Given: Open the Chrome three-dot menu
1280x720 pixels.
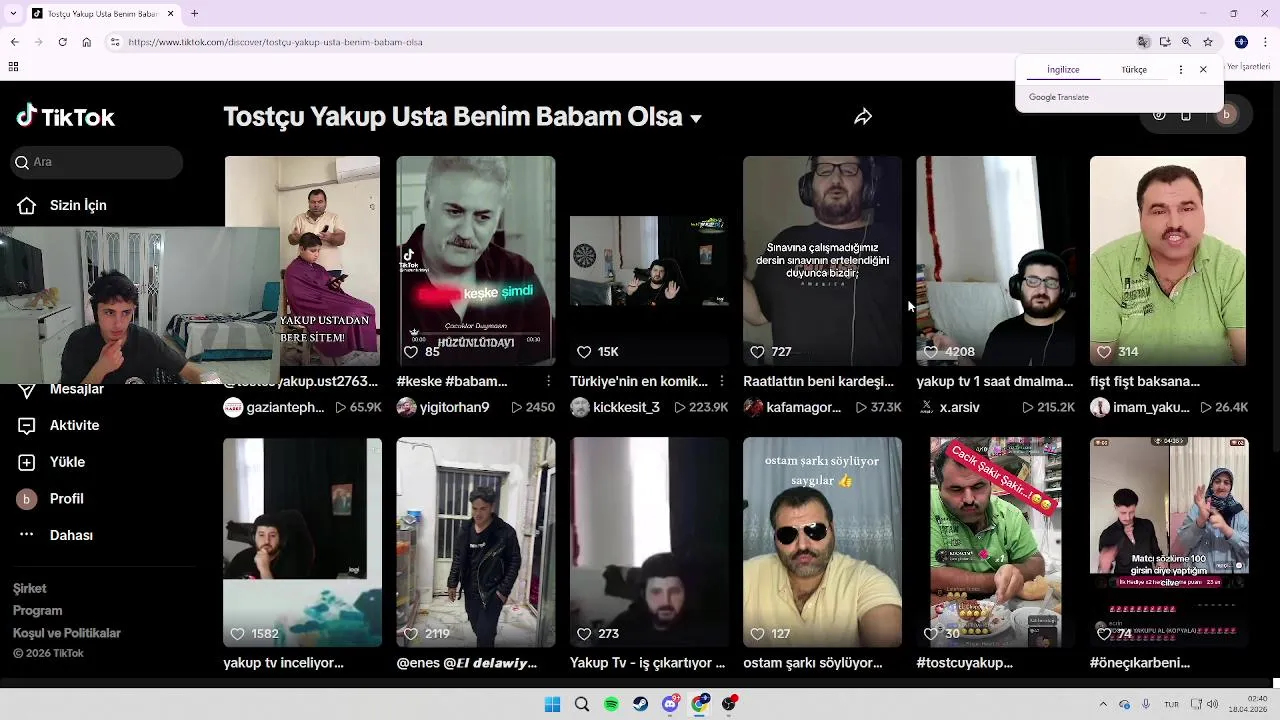Looking at the screenshot, I should [x=1264, y=42].
